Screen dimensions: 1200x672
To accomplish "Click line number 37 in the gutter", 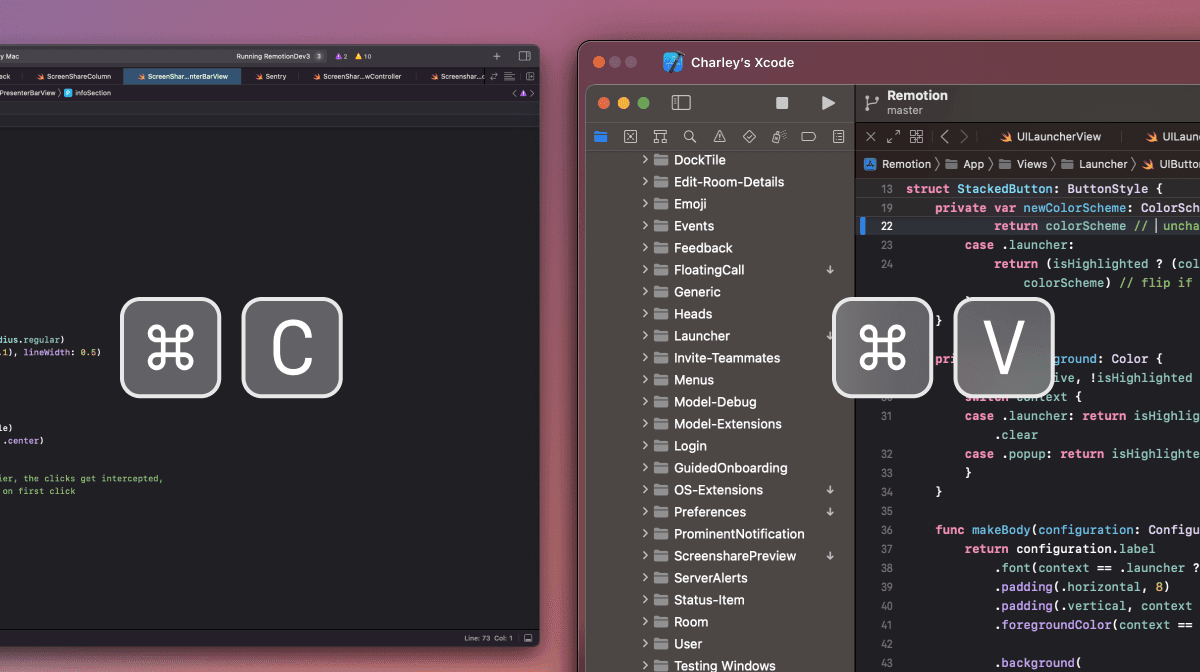I will point(886,549).
